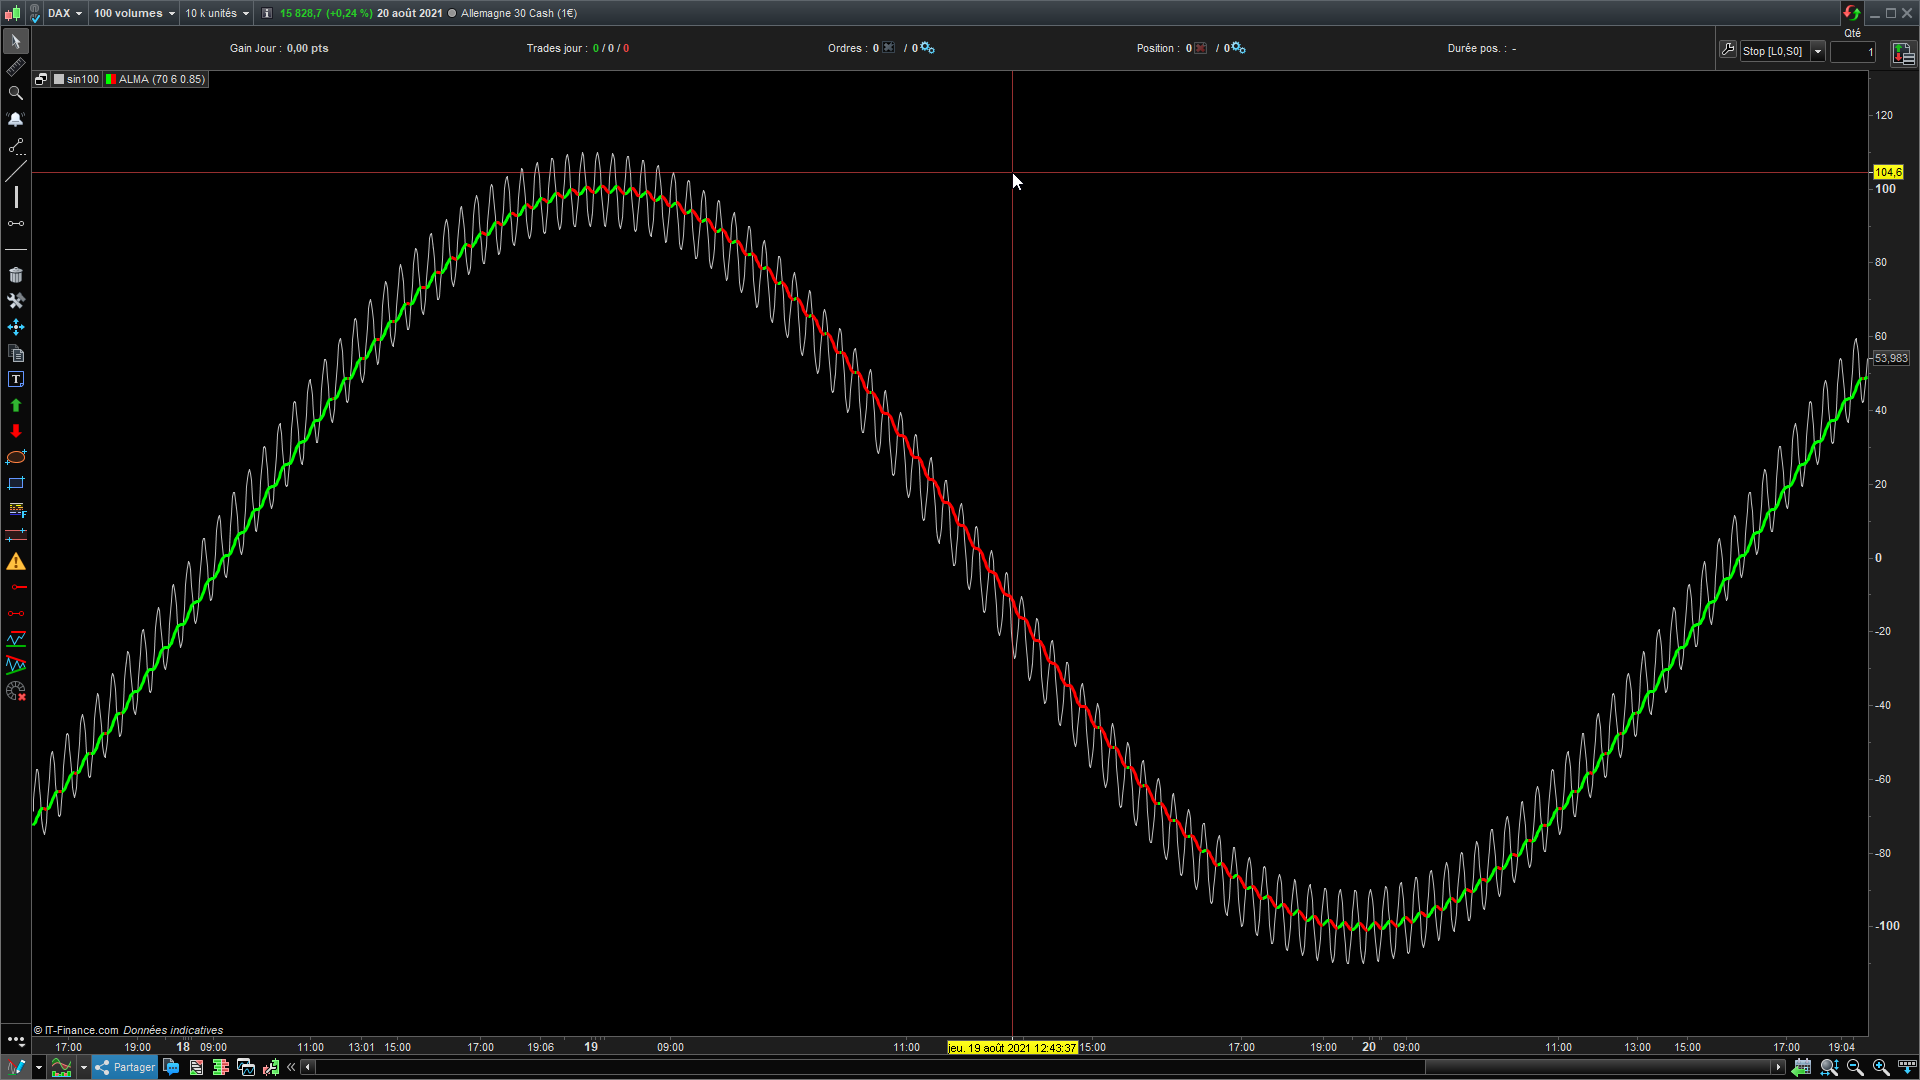The width and height of the screenshot is (1920, 1080).
Task: Click the green up arrow tool
Action: 16,405
